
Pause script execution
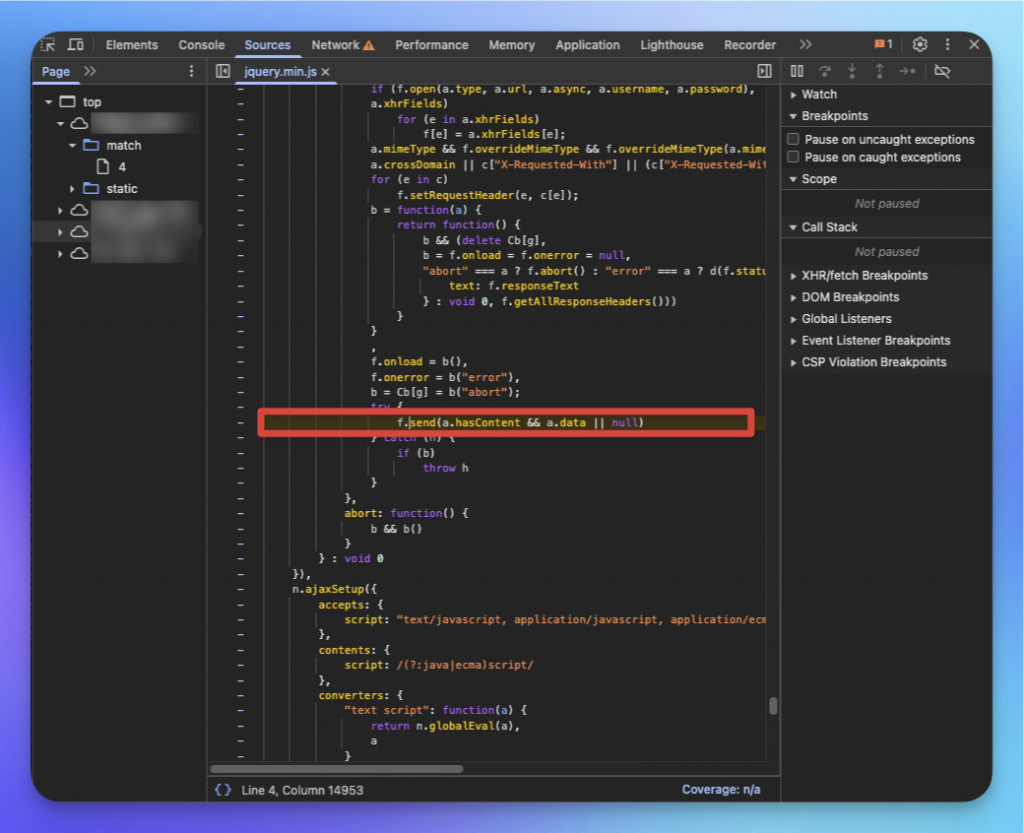pyautogui.click(x=797, y=71)
